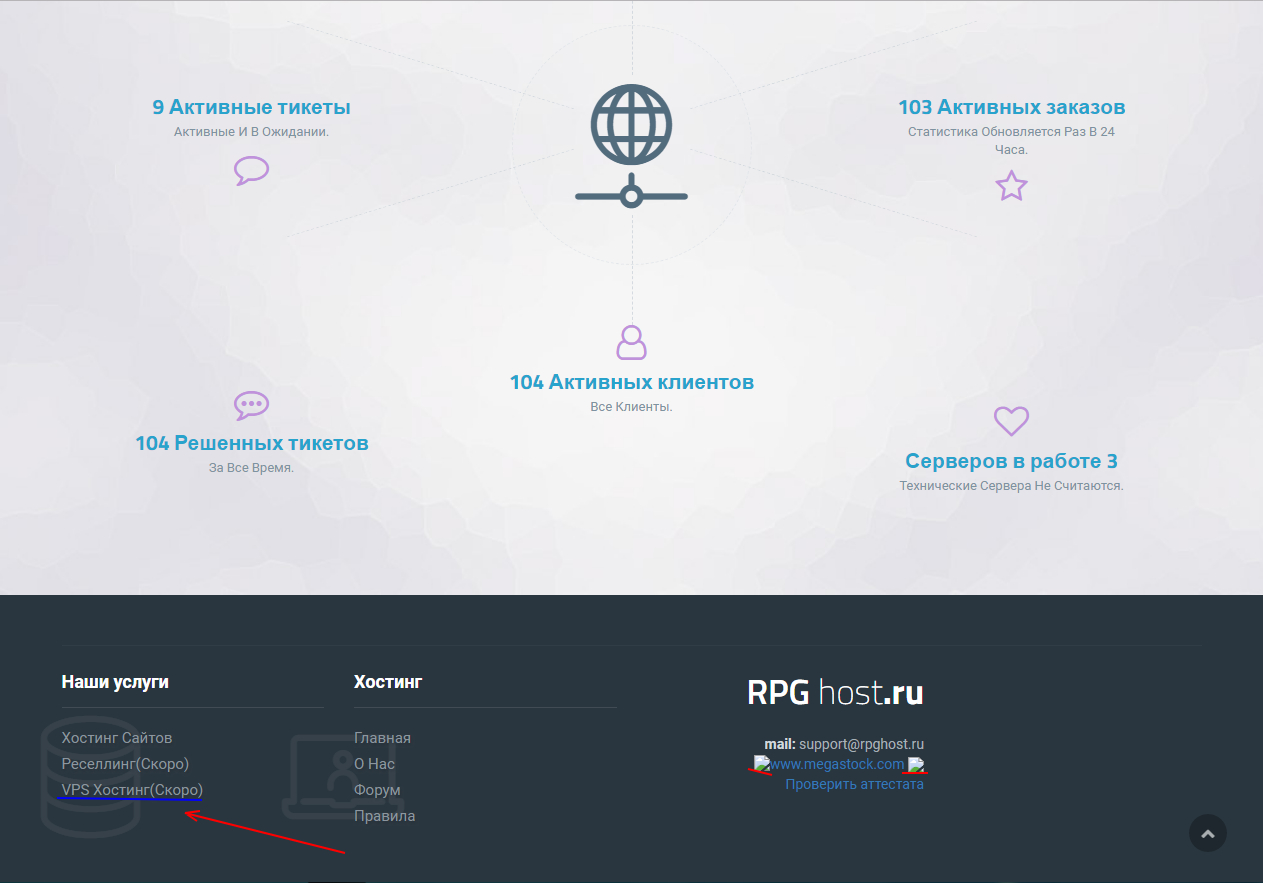
Task: Click the RPG host.ru footer logo
Action: coord(835,693)
